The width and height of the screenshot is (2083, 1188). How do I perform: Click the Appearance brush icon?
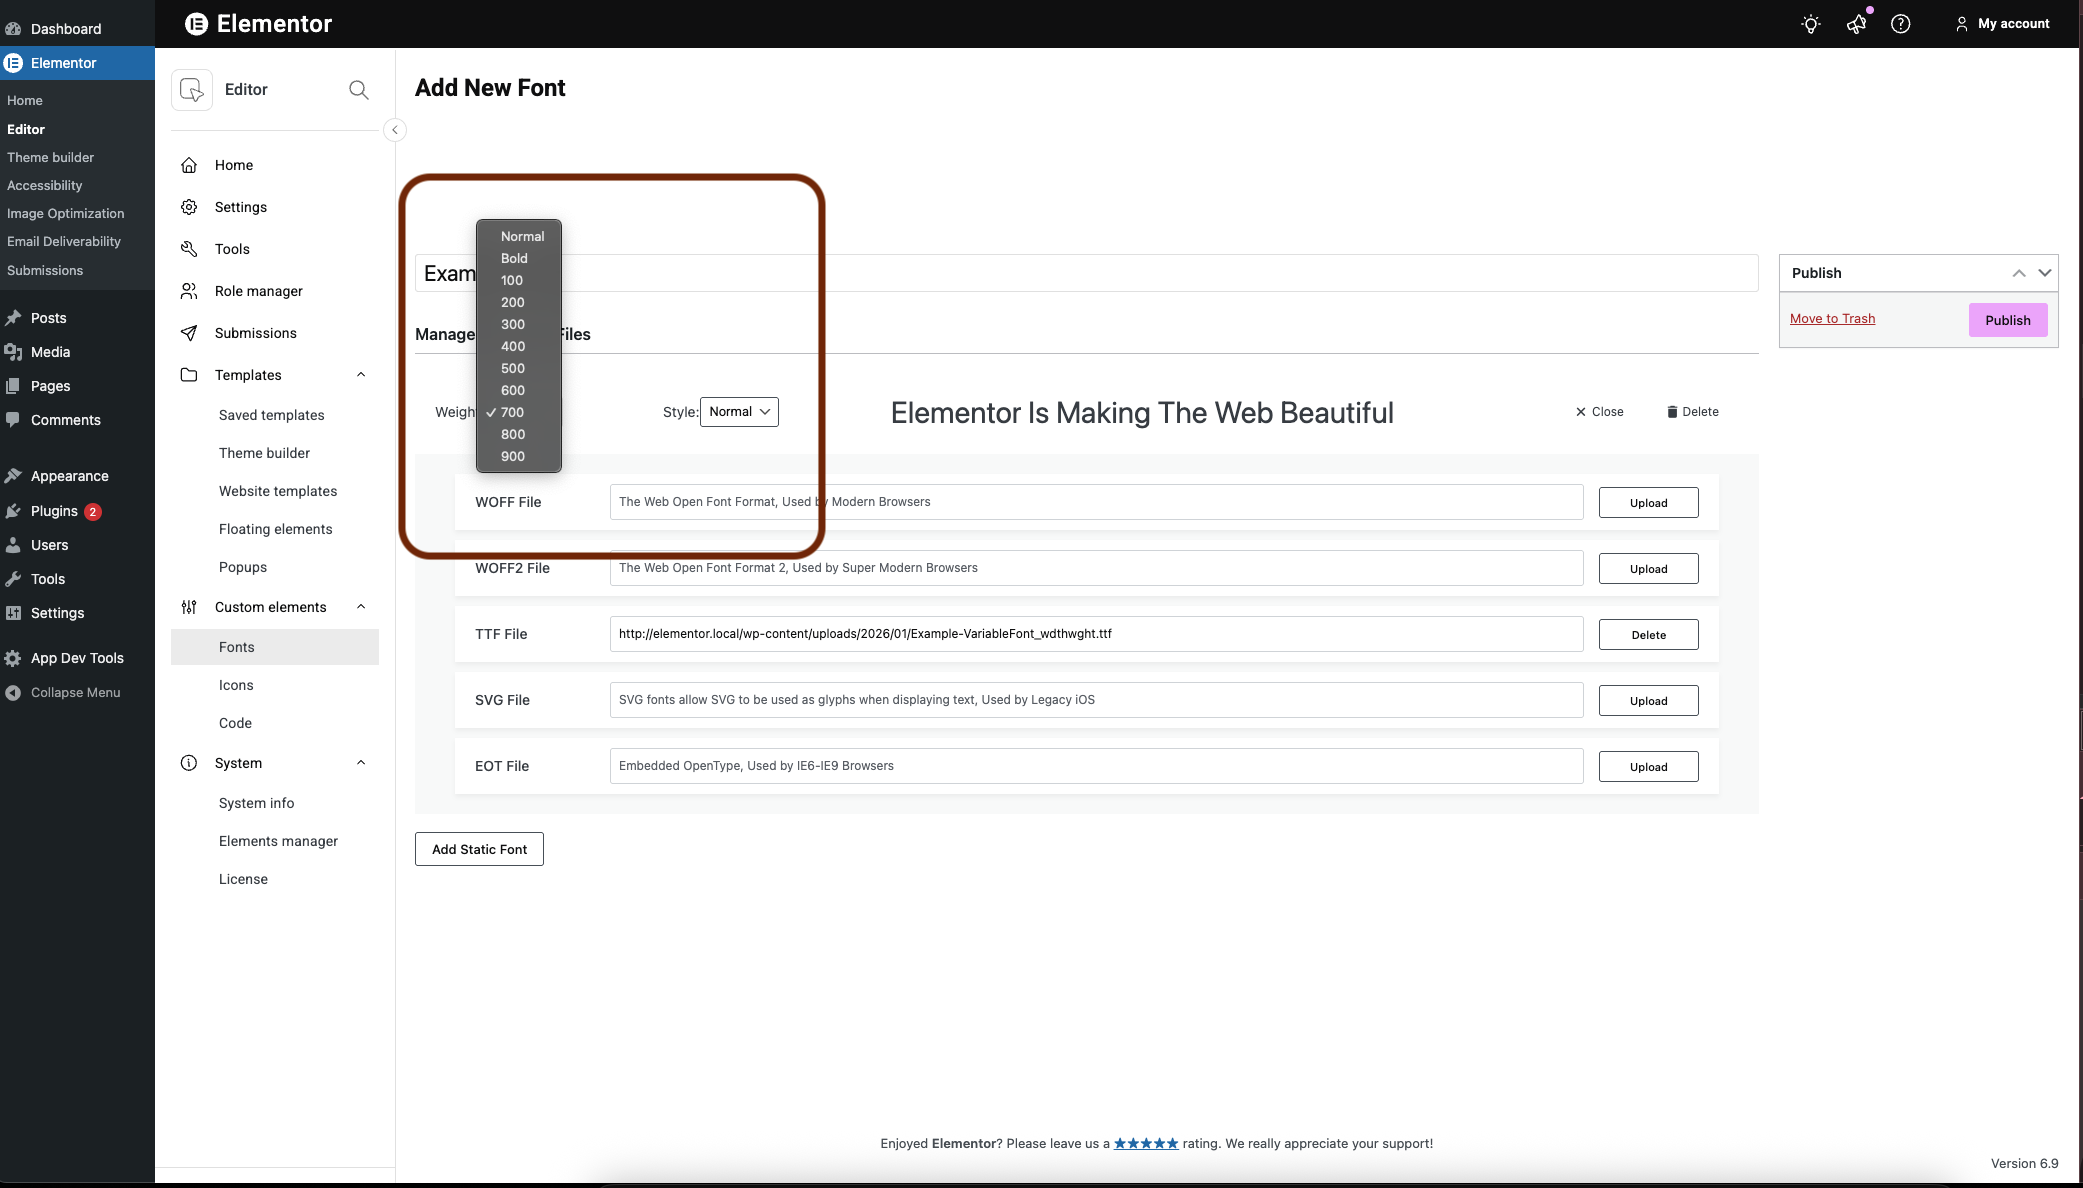(13, 476)
